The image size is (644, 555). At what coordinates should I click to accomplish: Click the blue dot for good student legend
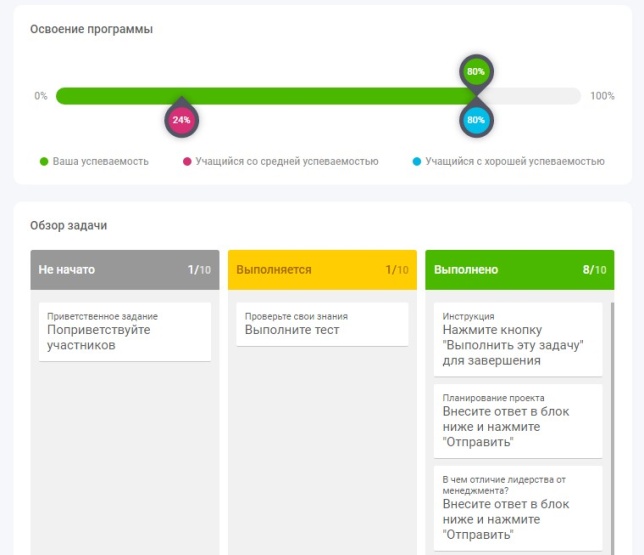[416, 161]
